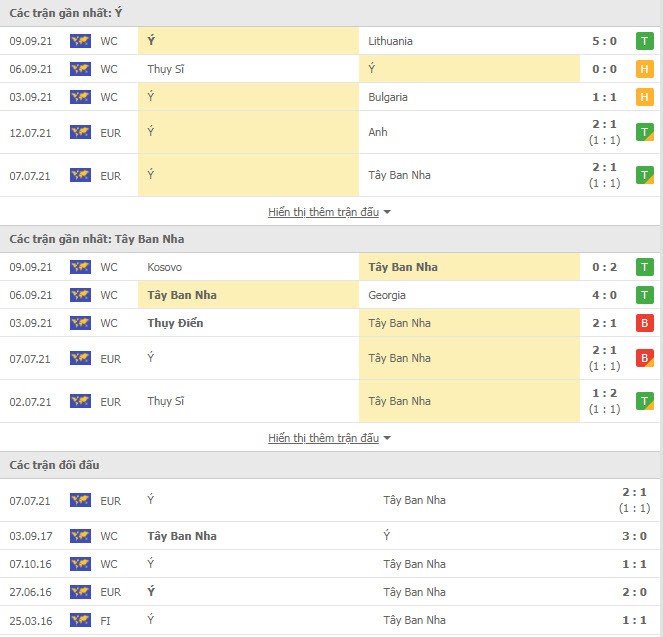The height and width of the screenshot is (637, 663).
Task: Click the red B badge for Thụy Điển match
Action: point(644,323)
